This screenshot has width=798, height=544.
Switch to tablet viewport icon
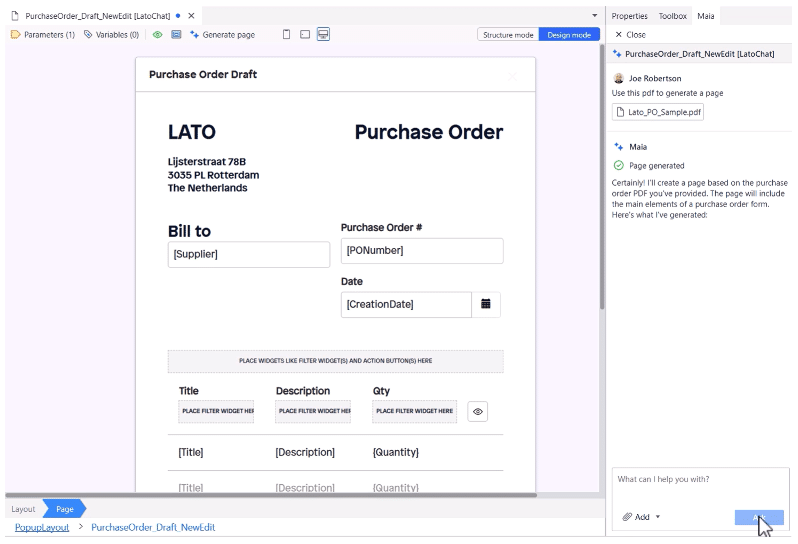coord(305,35)
